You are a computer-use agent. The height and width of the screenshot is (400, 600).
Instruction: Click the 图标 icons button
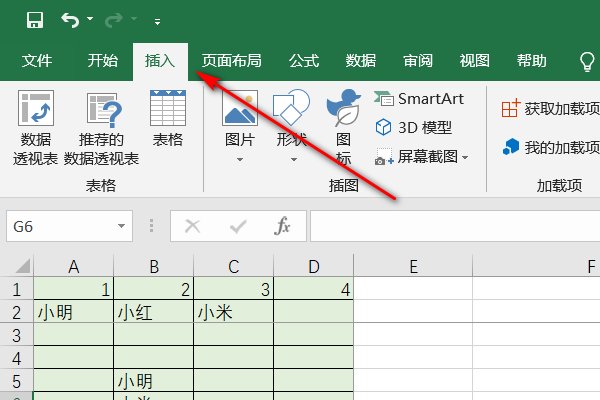click(343, 128)
